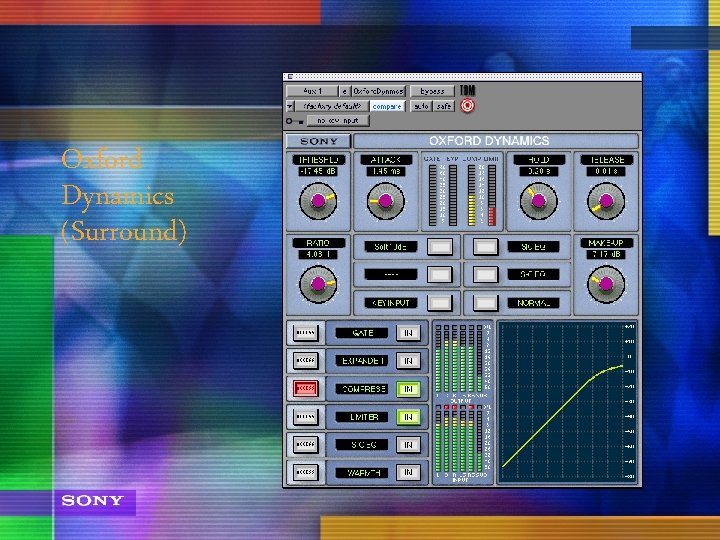Click the Ratio value field 4.03:1
This screenshot has width=720, height=540.
click(x=318, y=254)
